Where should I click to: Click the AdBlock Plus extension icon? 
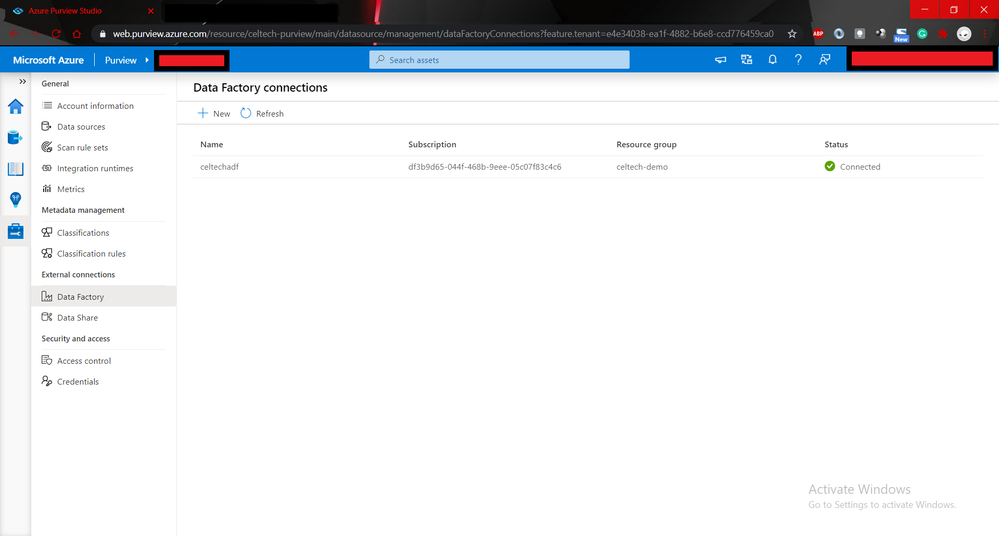818,34
